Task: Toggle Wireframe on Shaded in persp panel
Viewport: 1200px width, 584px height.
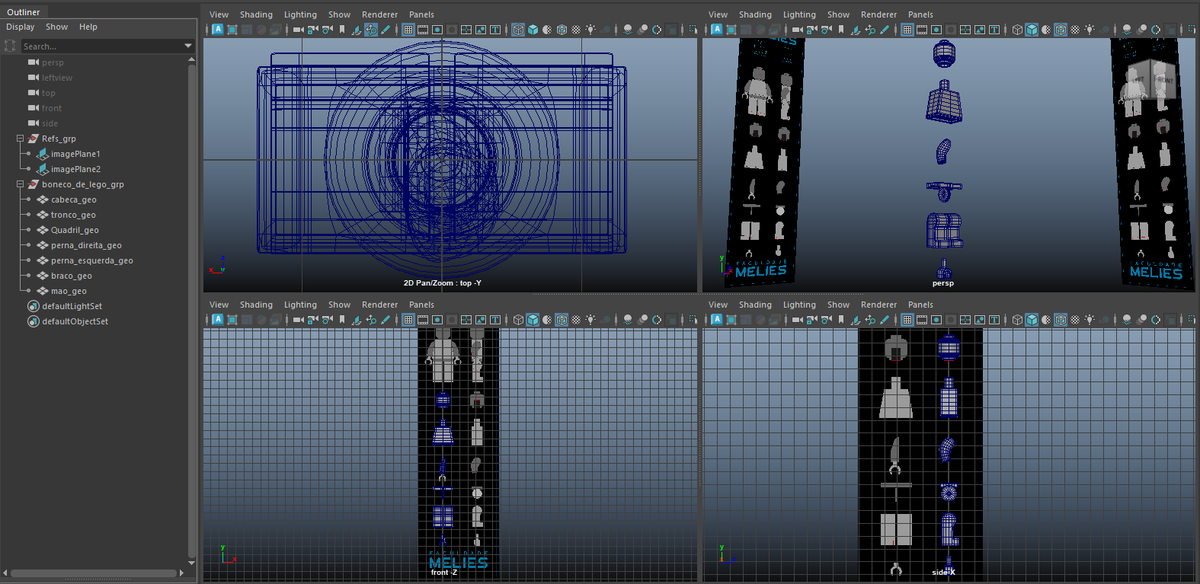Action: 1062,30
